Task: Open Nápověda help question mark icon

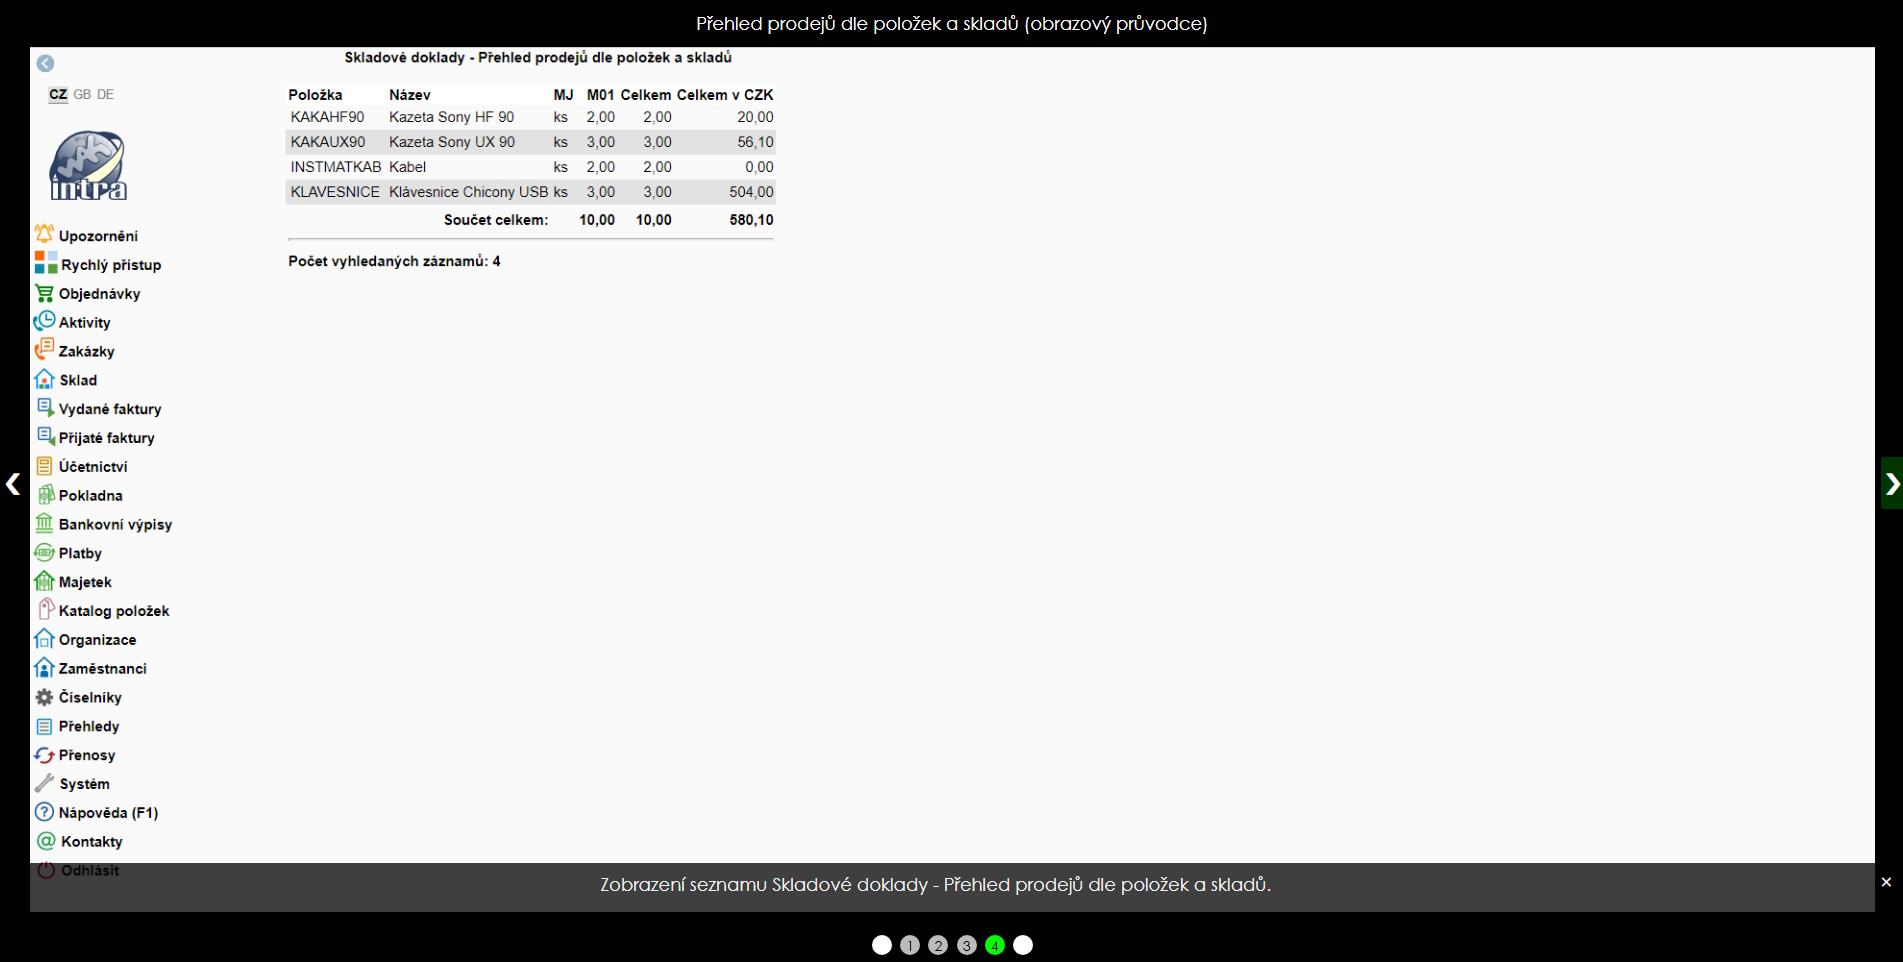Action: point(44,812)
